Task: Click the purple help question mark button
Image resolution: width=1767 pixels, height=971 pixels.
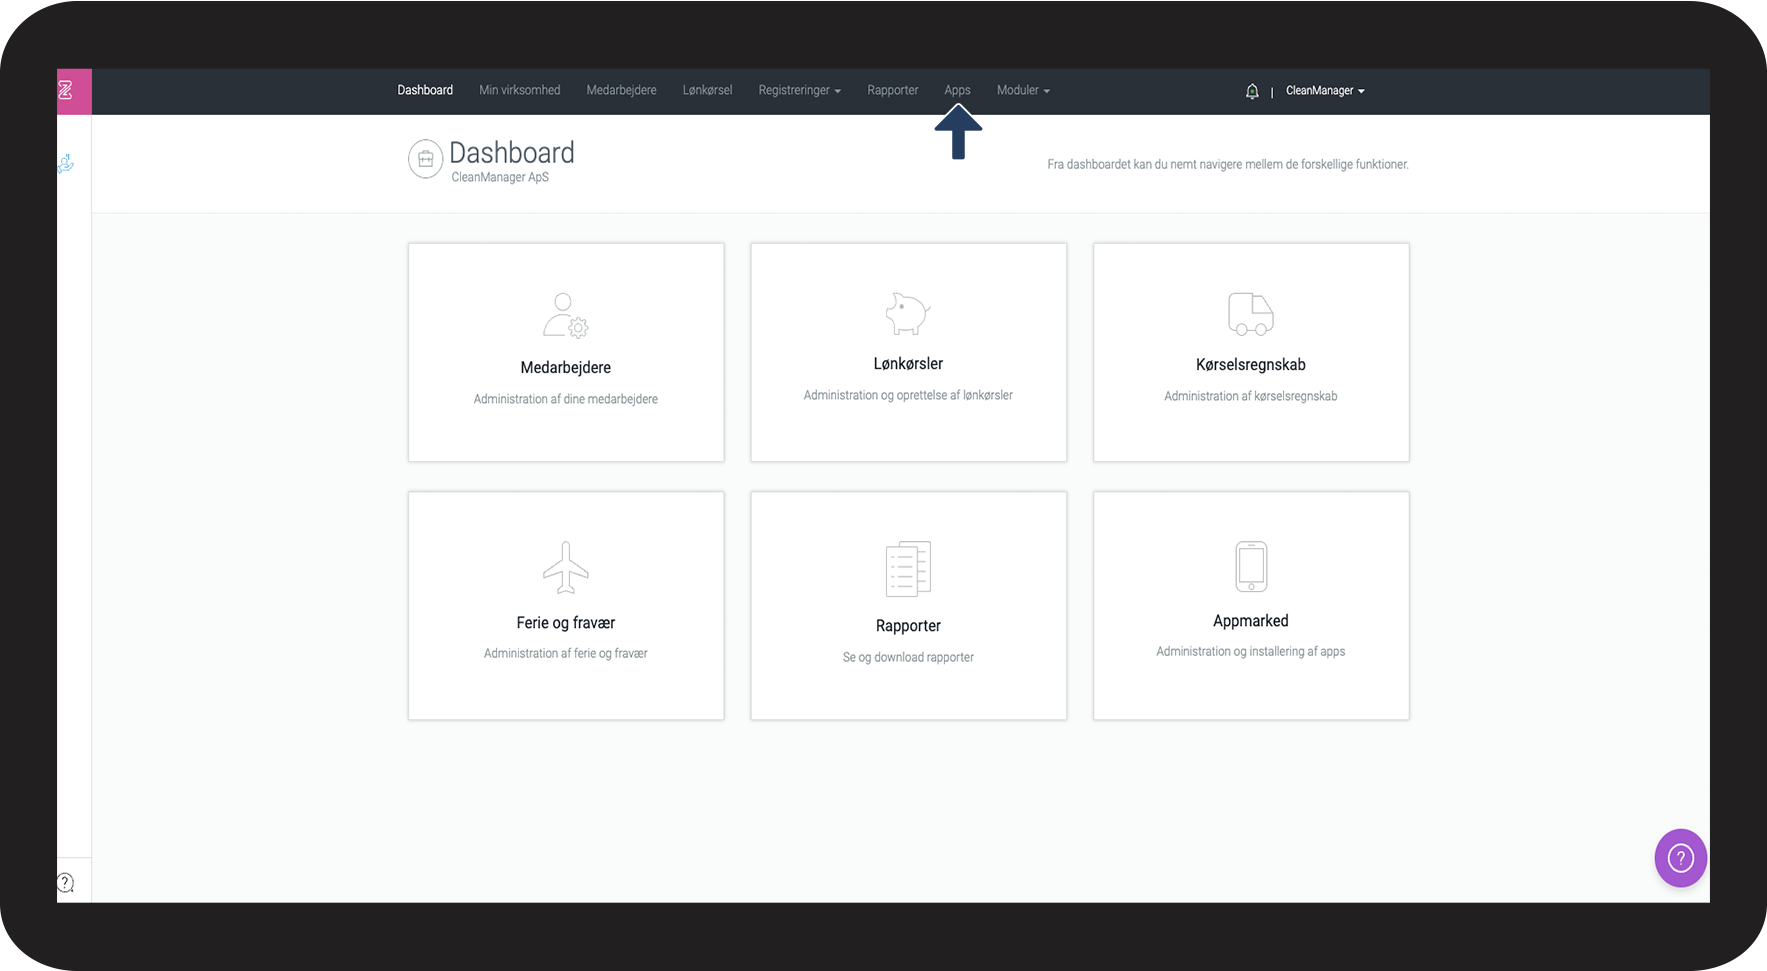Action: click(x=1680, y=858)
